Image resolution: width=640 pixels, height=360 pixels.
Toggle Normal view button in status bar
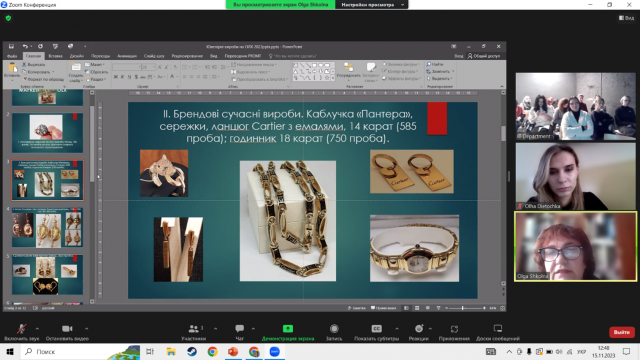pos(406,308)
